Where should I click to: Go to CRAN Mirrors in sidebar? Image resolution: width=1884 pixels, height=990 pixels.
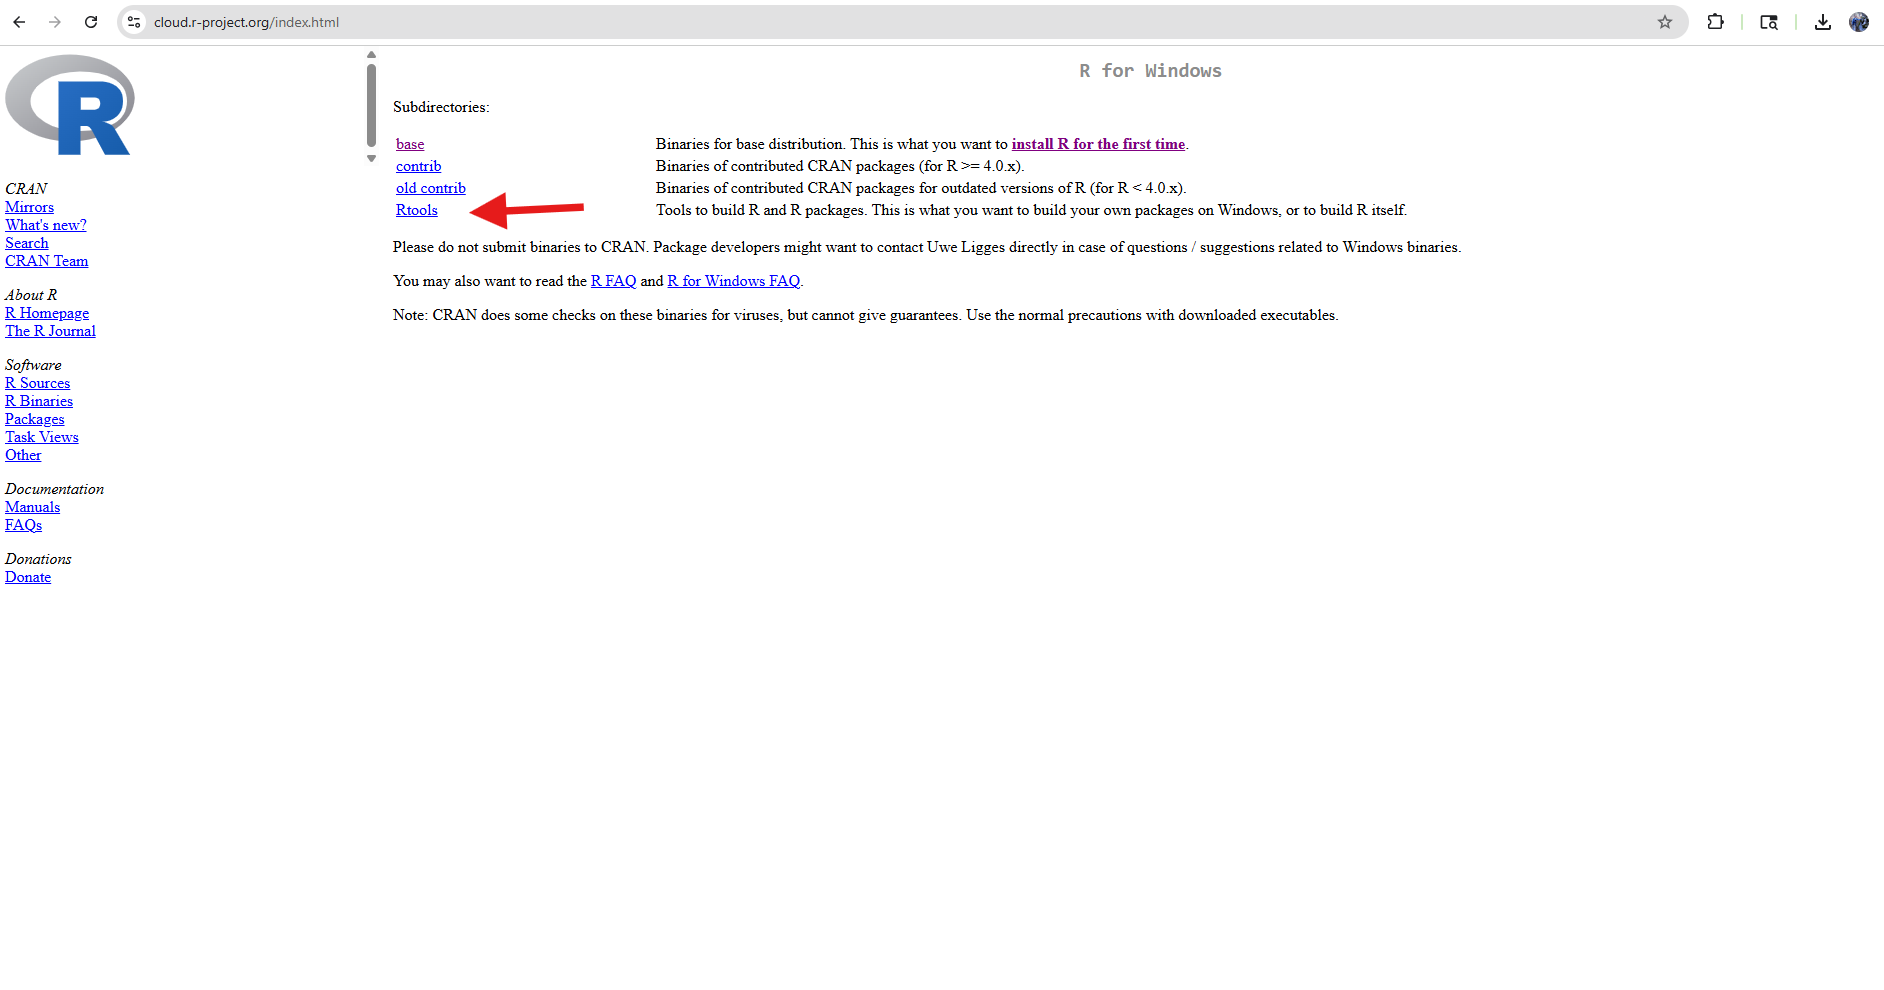click(x=30, y=207)
